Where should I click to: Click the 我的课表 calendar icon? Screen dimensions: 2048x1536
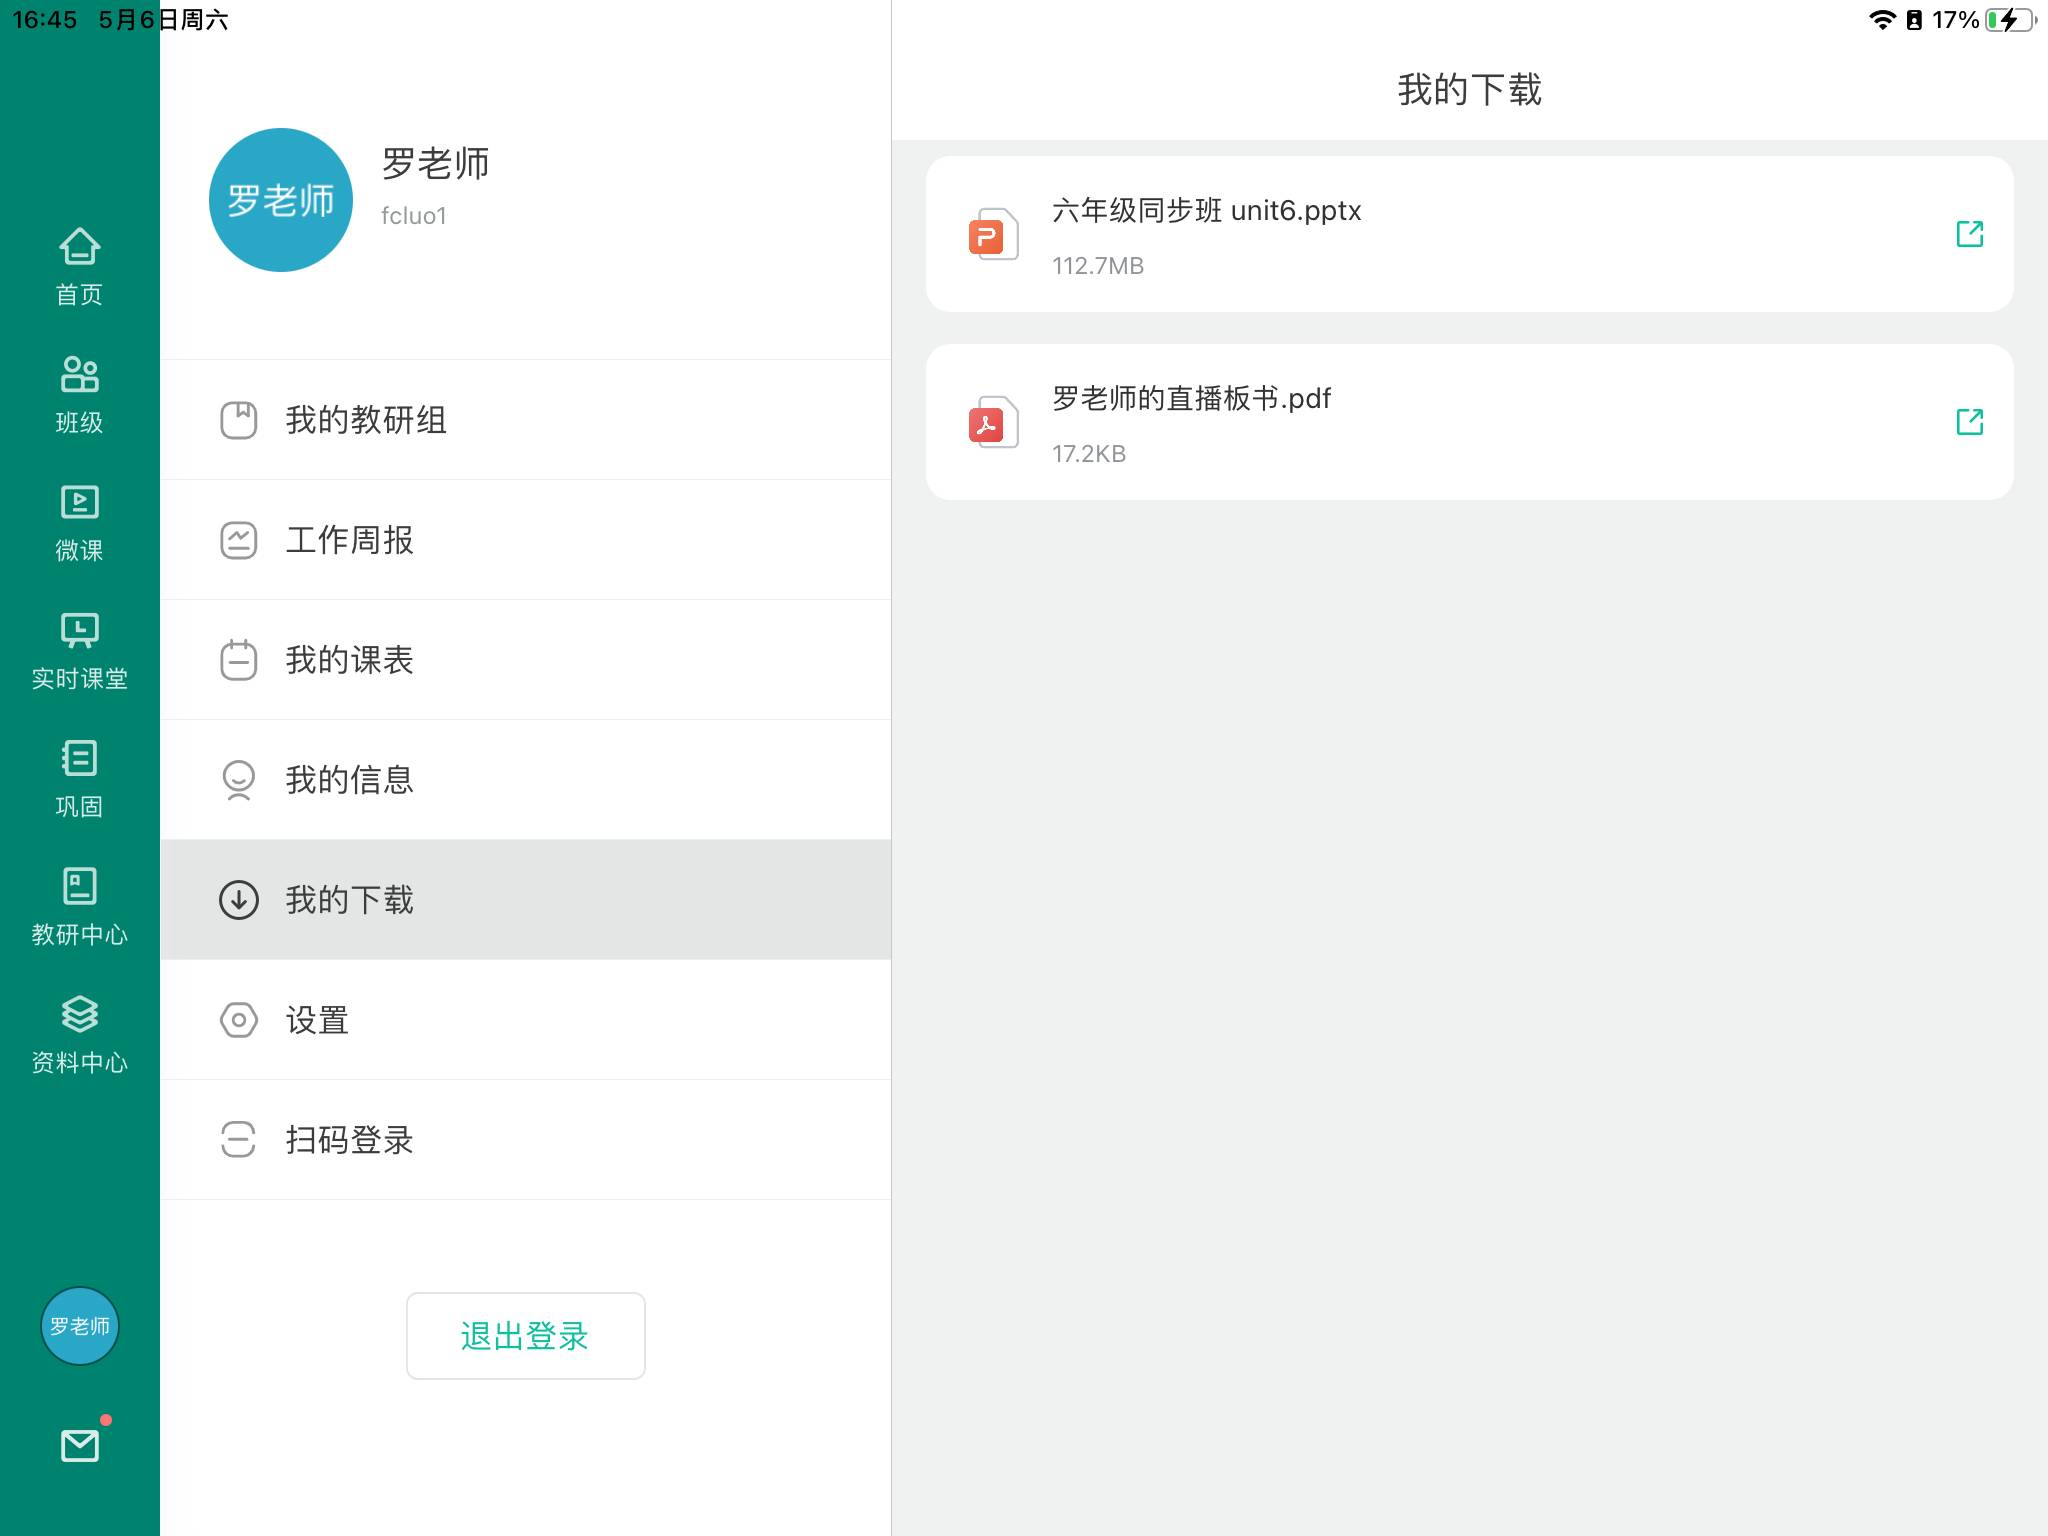[239, 660]
